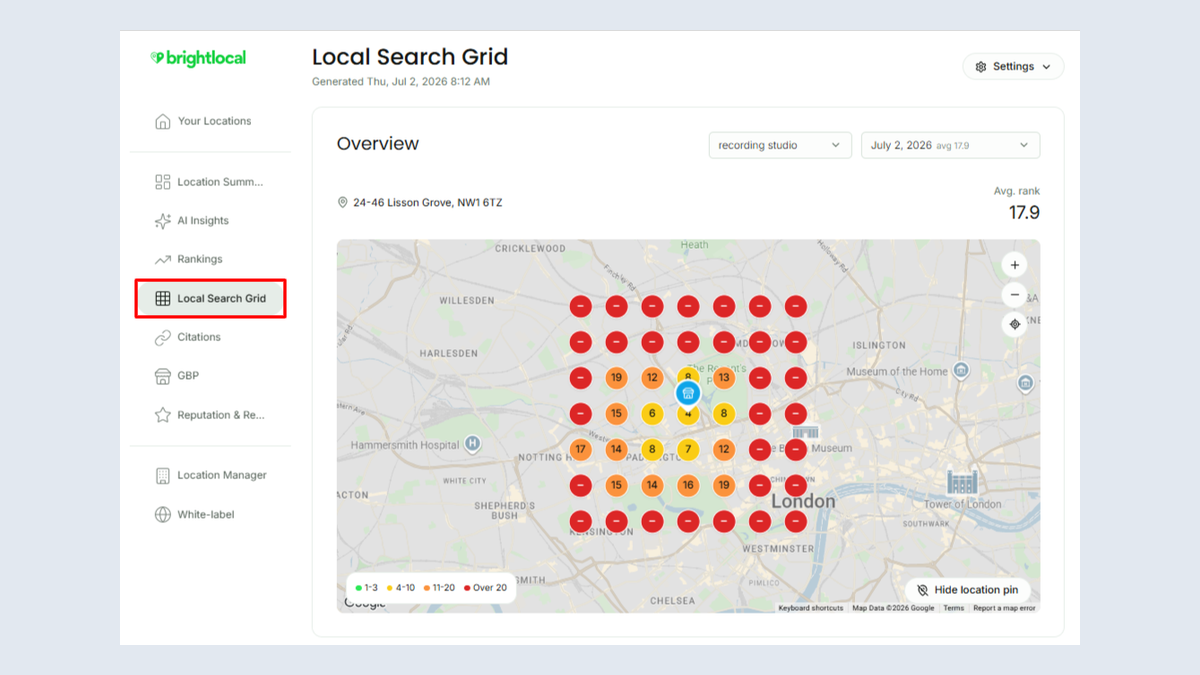
Task: Click the HARLESDEN map label
Action: click(x=449, y=354)
